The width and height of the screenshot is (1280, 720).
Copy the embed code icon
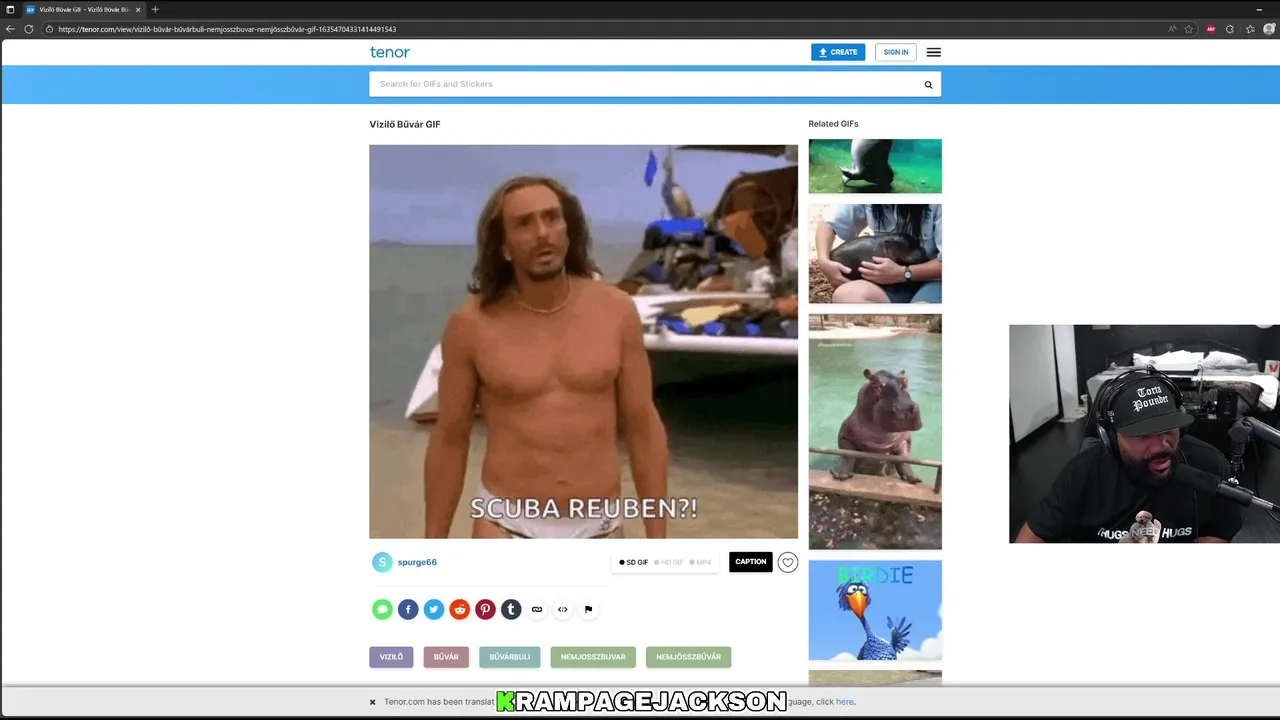coord(563,609)
